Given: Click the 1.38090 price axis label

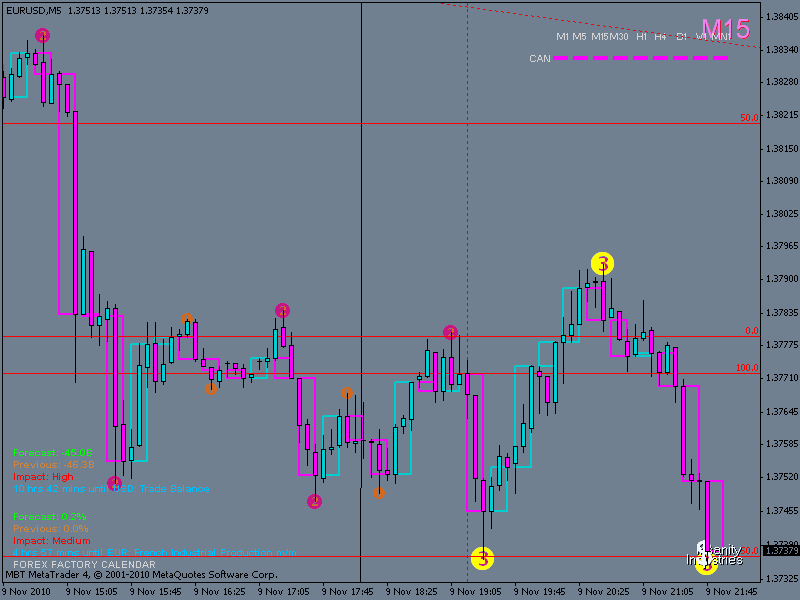Looking at the screenshot, I should 782,181.
